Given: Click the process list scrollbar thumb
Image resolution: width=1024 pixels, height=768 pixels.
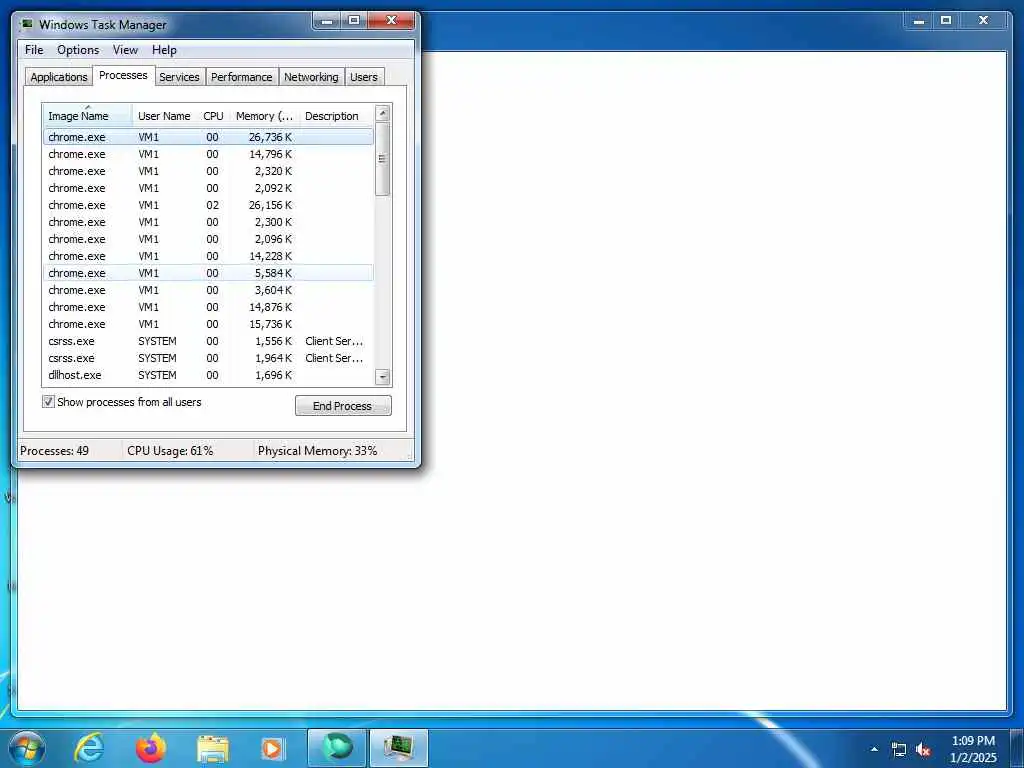Looking at the screenshot, I should [383, 159].
